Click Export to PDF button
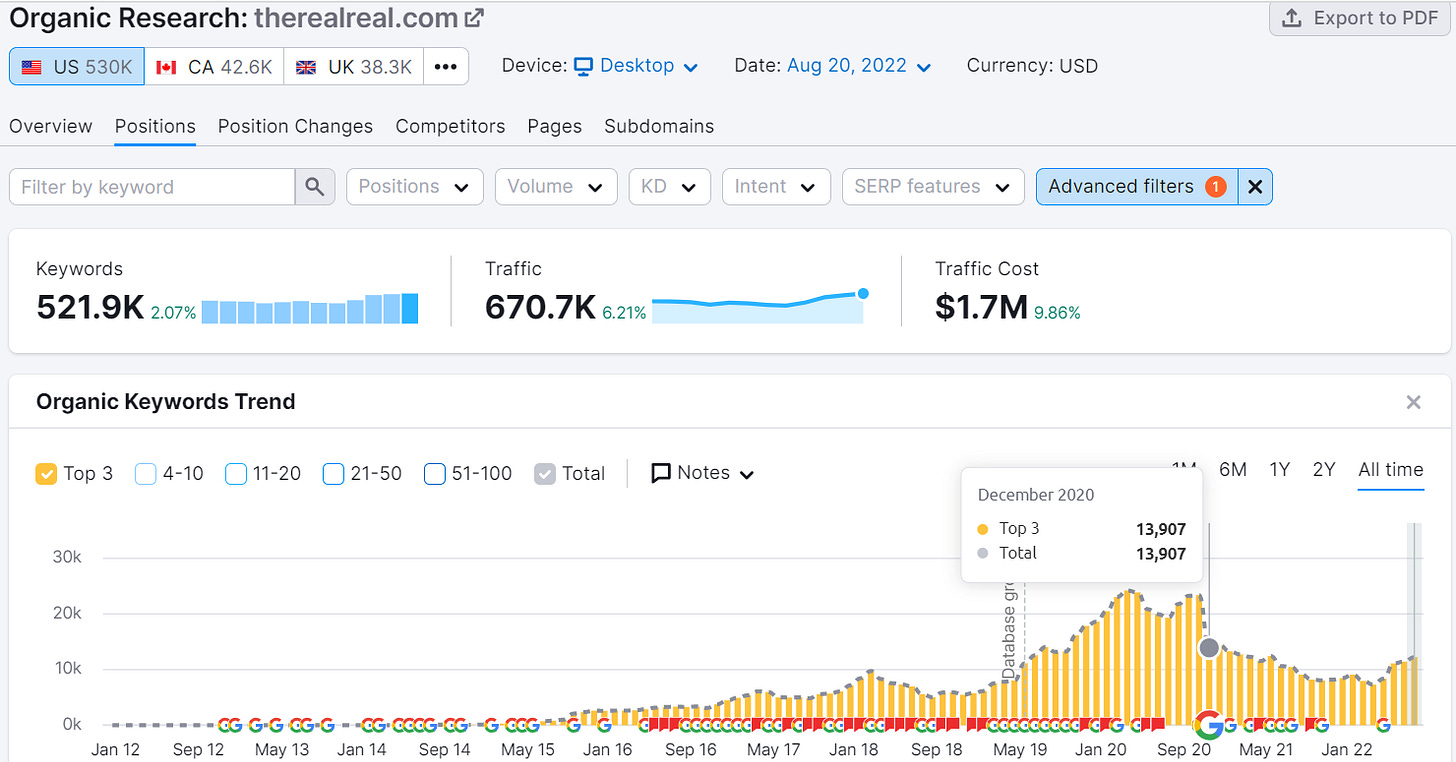The width and height of the screenshot is (1456, 762). pyautogui.click(x=1359, y=18)
